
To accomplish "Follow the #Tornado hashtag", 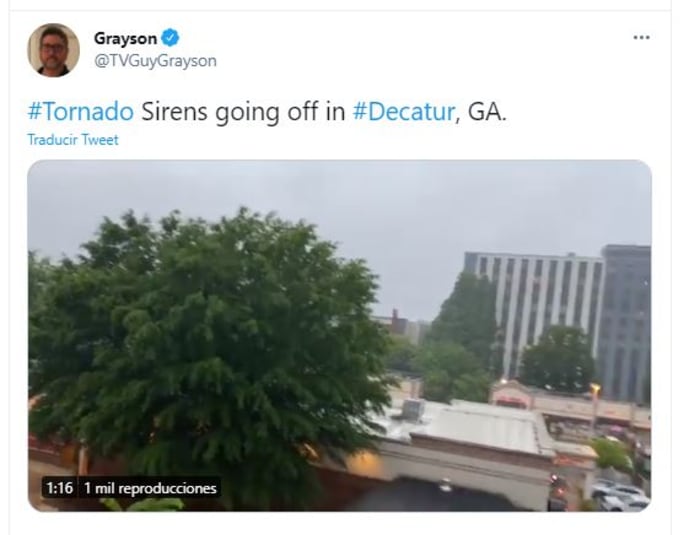I will [x=80, y=111].
